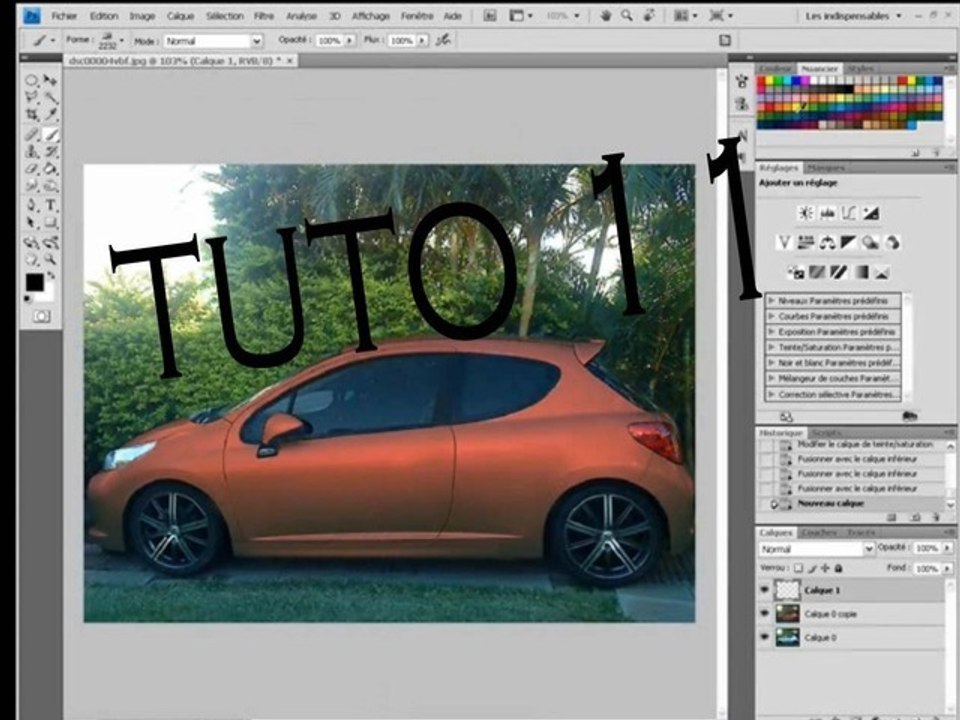Open the options bar Opacité slider arrow
The width and height of the screenshot is (960, 720).
350,40
